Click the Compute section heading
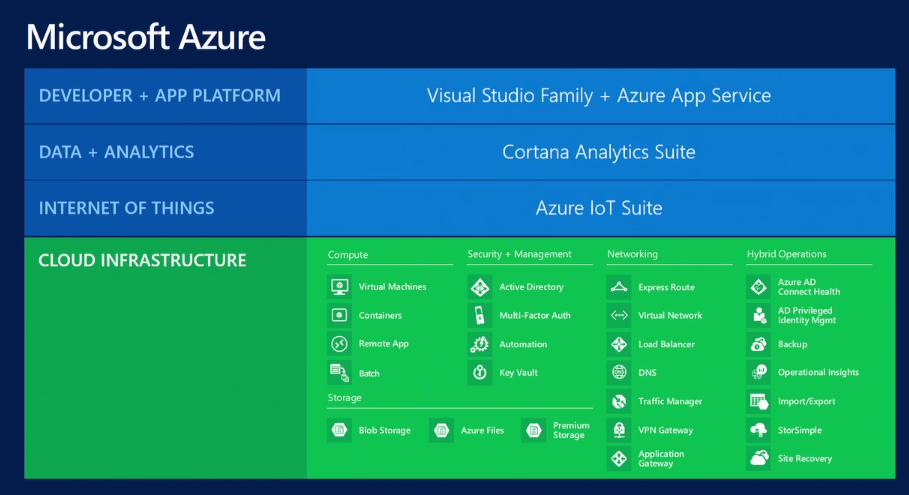 pyautogui.click(x=348, y=254)
